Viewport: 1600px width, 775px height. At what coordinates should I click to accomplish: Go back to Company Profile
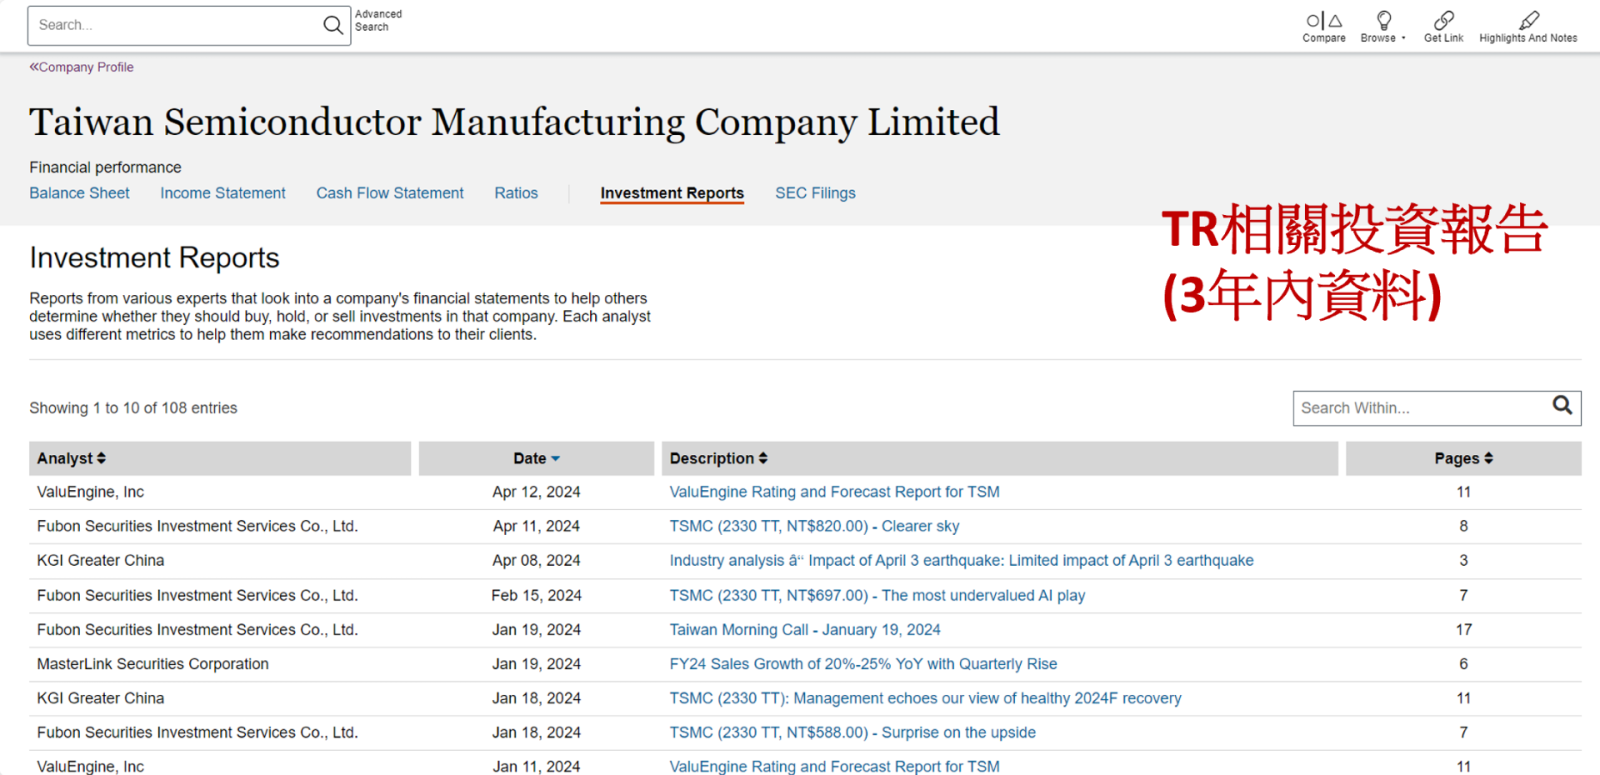click(82, 67)
